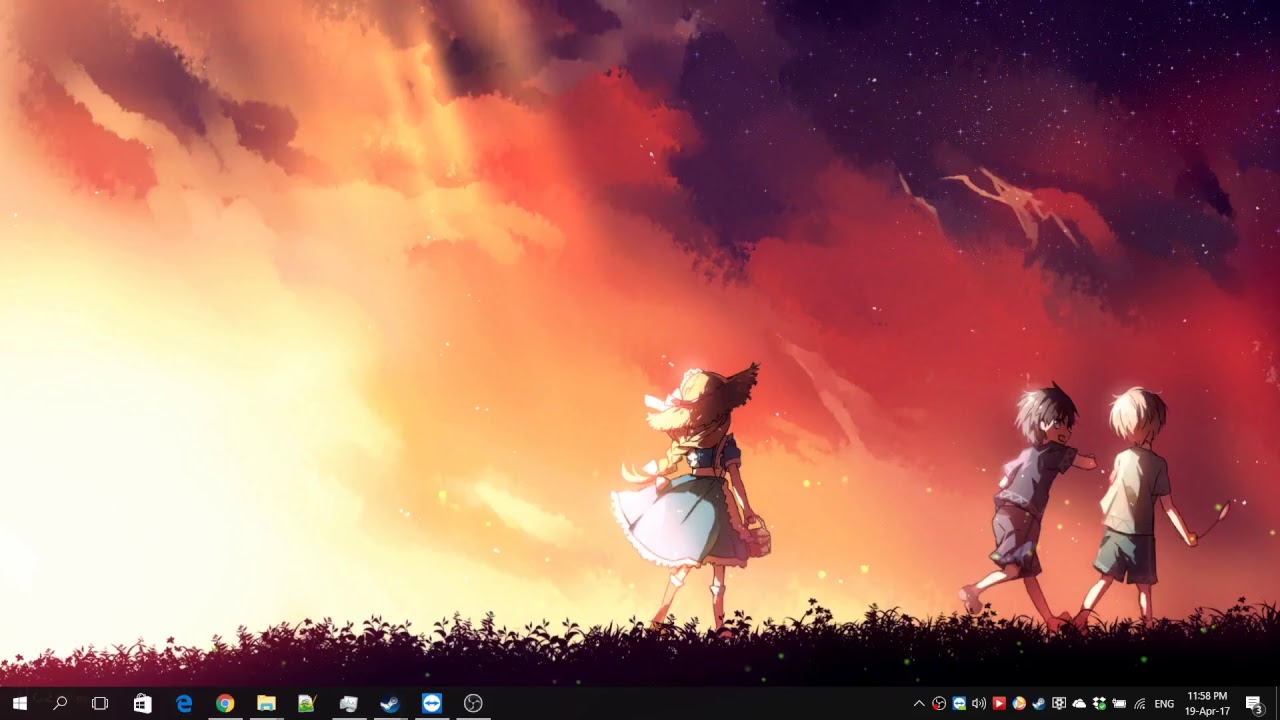
Task: Open the Windows Start menu
Action: point(19,704)
